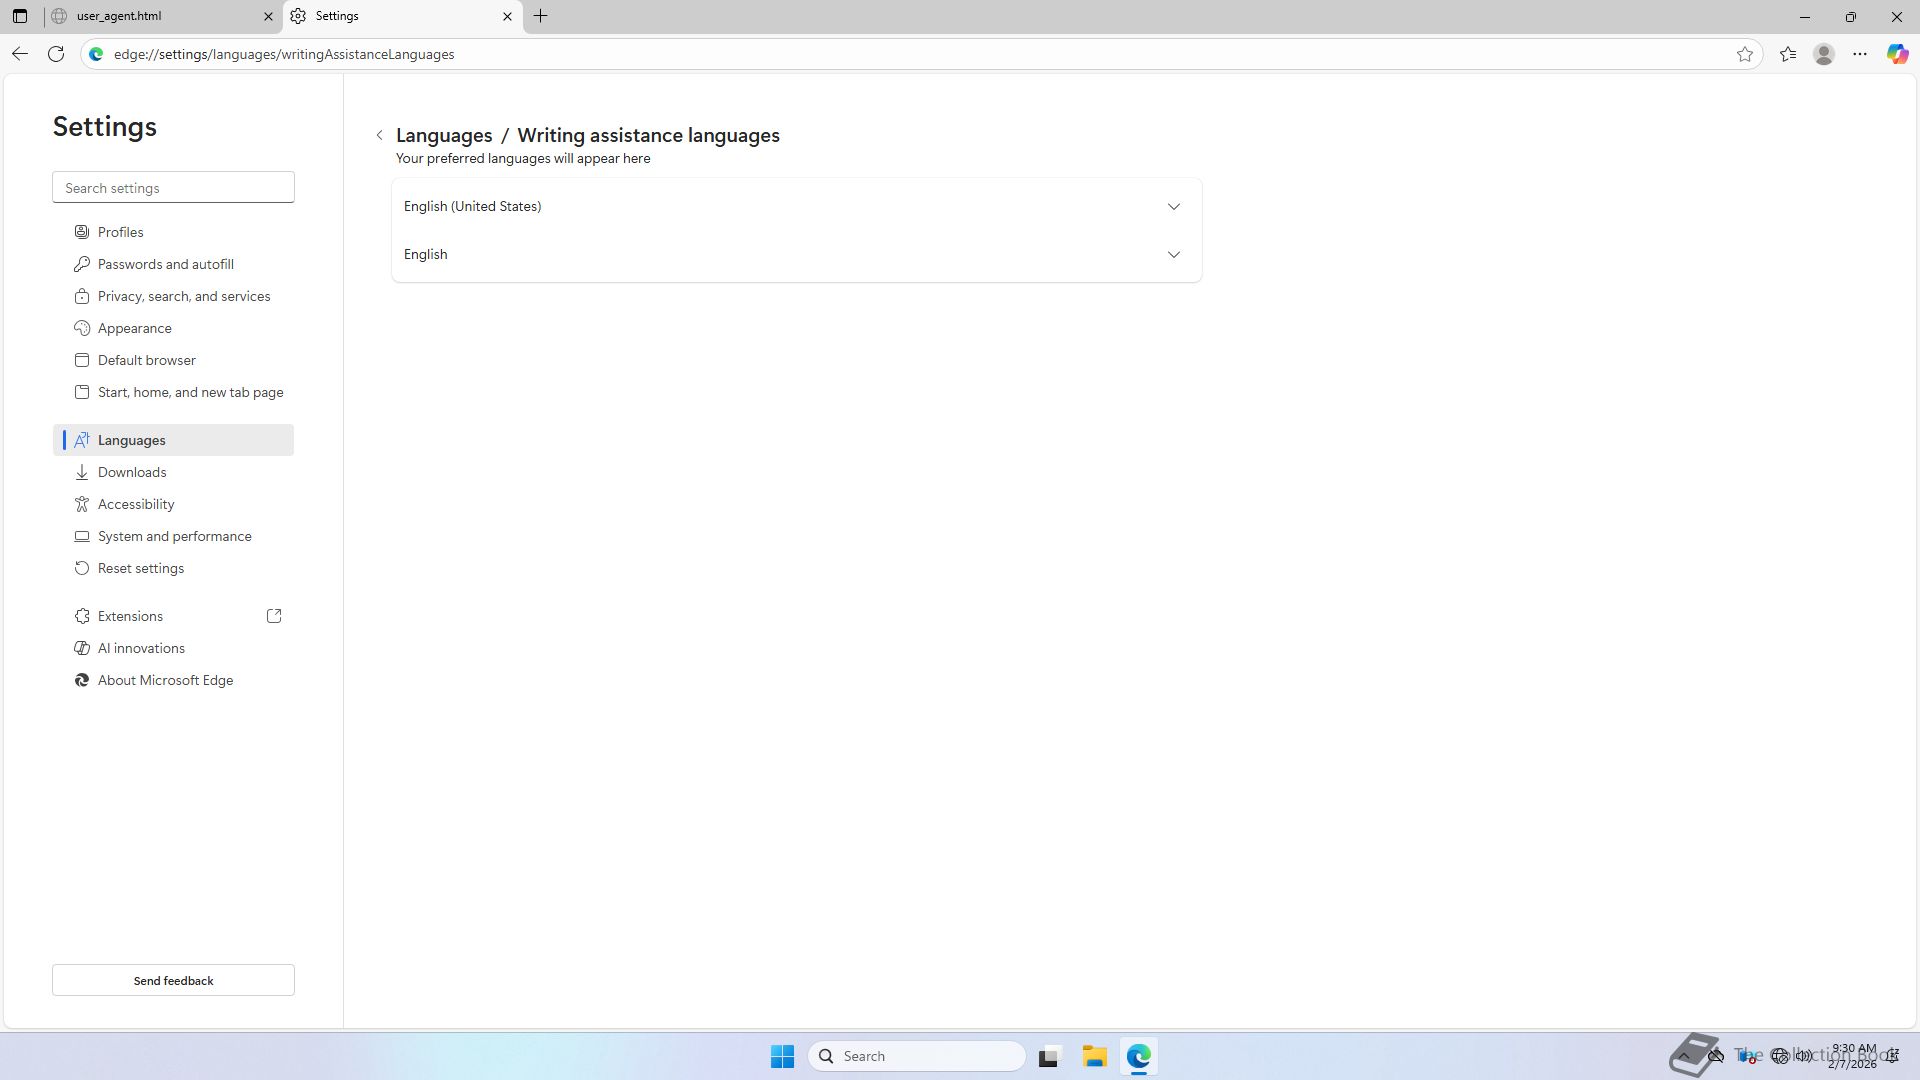
Task: Open the profile avatar menu
Action: click(x=1824, y=54)
